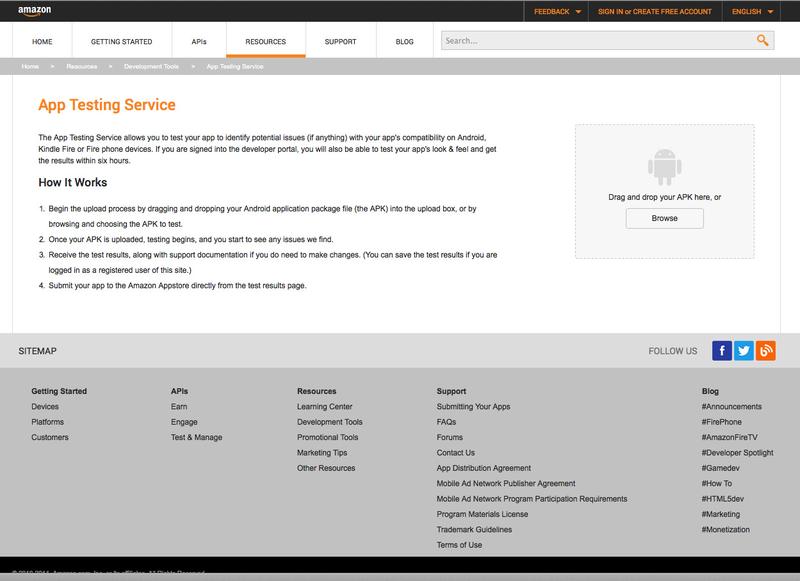
Task: Open the Marketing Tips link
Action: 322,452
